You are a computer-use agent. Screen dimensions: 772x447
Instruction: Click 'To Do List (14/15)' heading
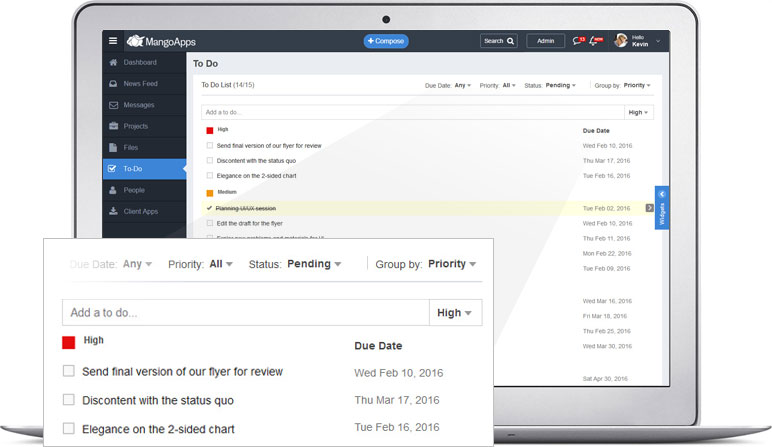[228, 85]
